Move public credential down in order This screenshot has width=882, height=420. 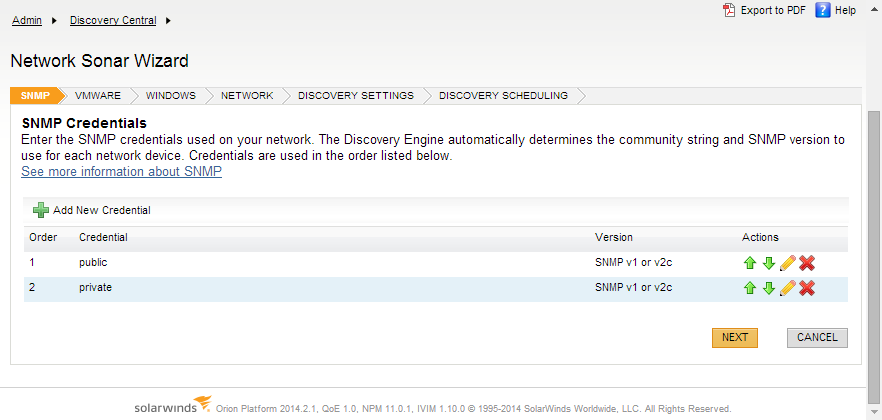[768, 263]
